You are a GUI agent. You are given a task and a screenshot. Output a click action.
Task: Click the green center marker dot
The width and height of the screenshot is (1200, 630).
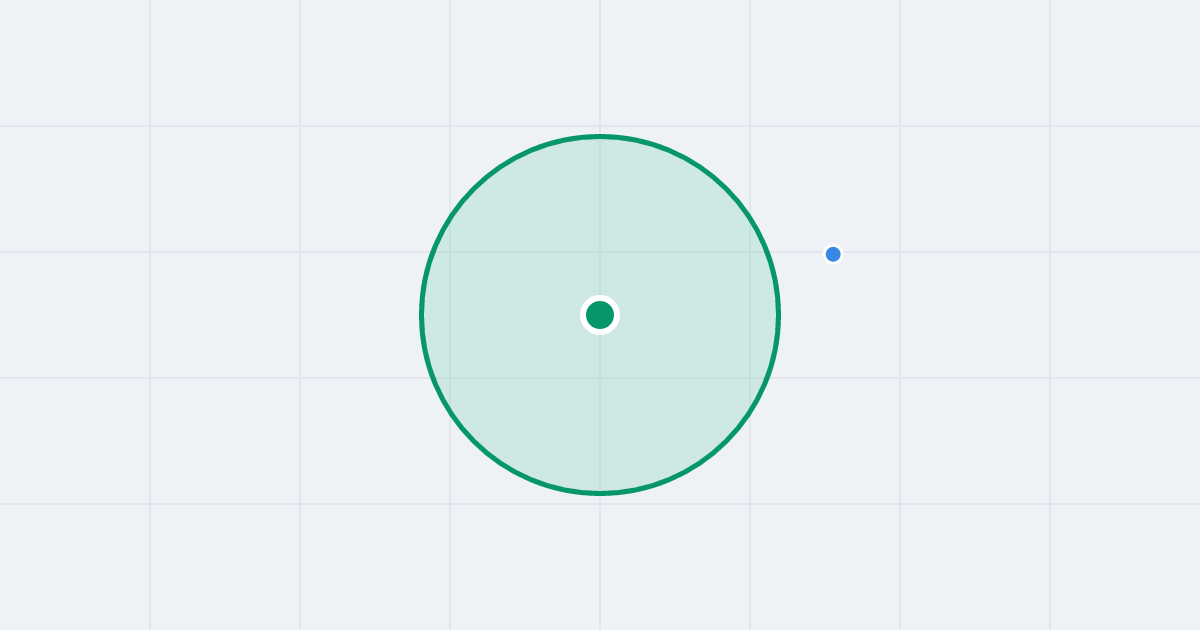tap(600, 315)
